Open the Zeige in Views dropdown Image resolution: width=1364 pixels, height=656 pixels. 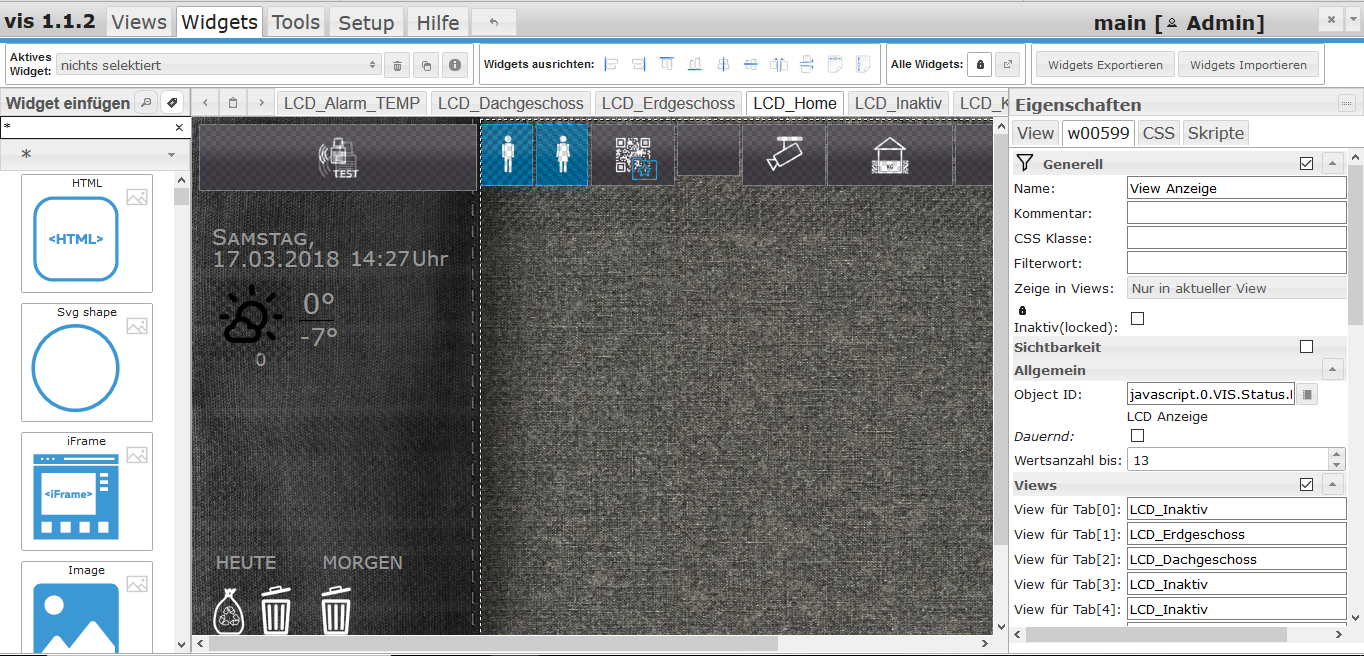coord(1236,289)
